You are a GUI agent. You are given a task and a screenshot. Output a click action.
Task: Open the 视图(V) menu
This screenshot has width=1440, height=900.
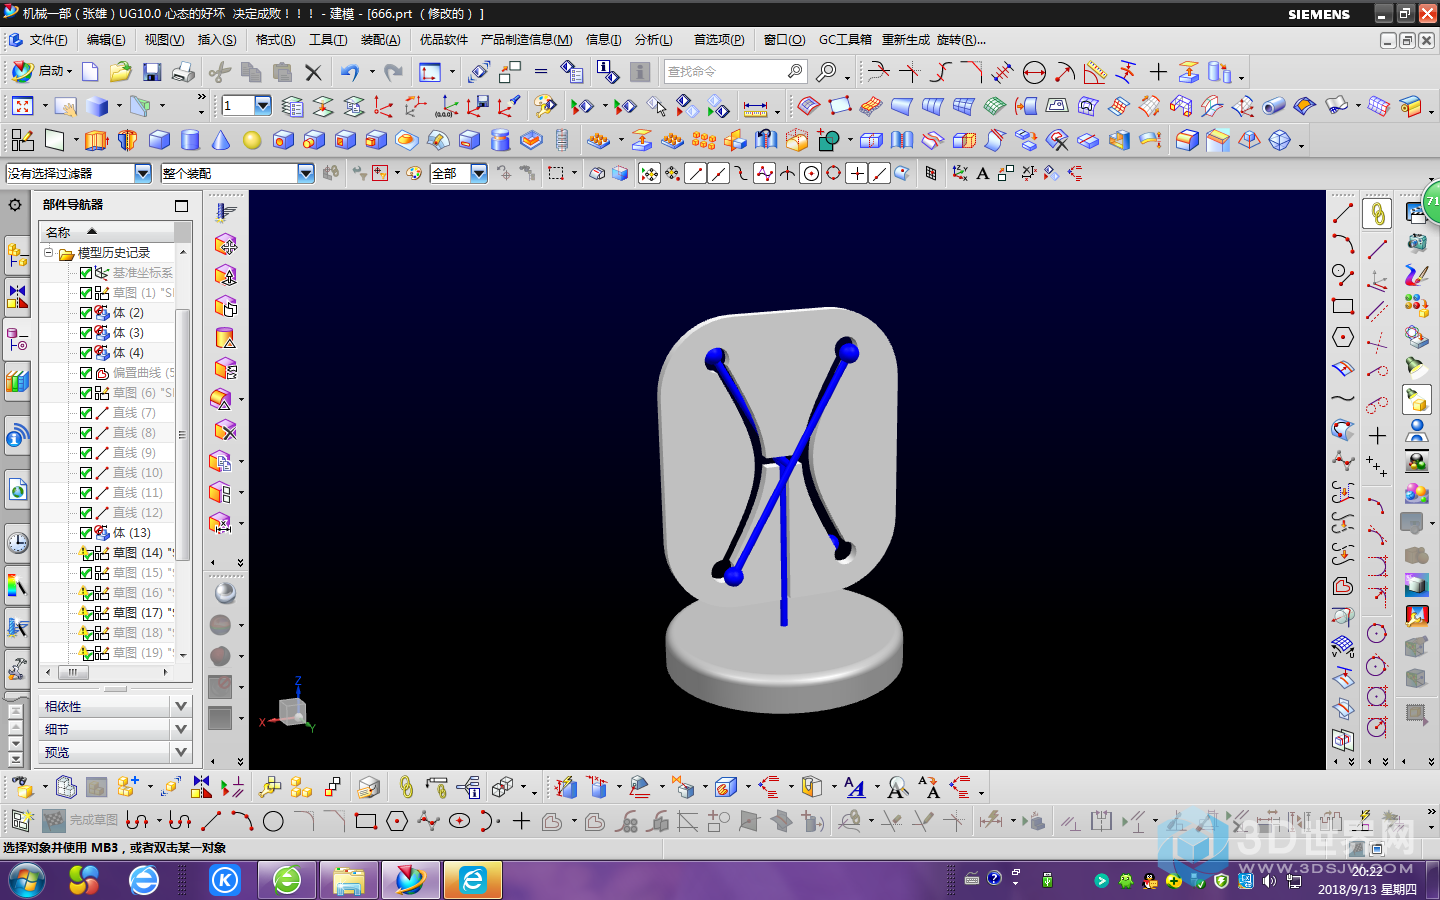pos(164,40)
